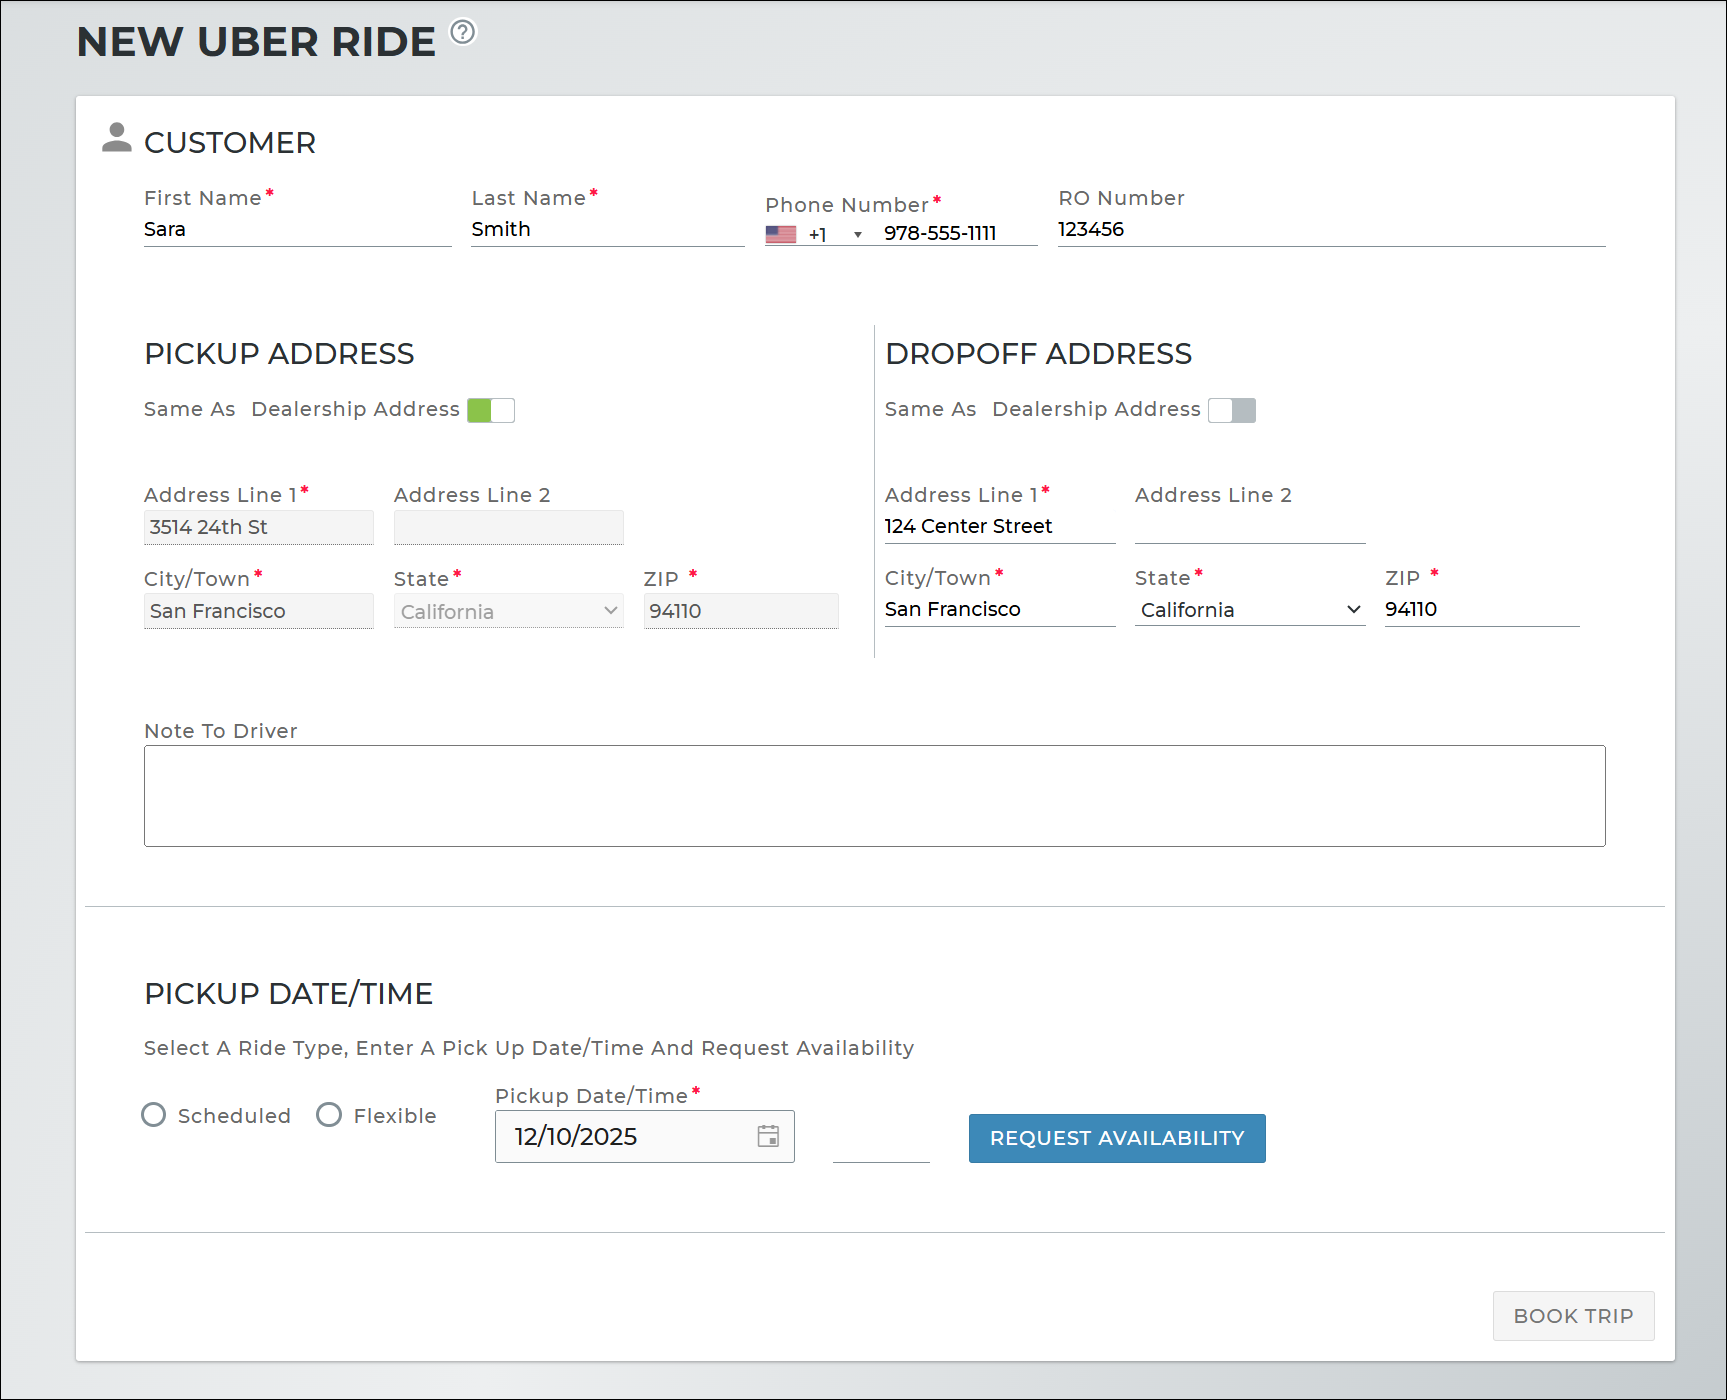Image resolution: width=1727 pixels, height=1400 pixels.
Task: Click dropoff Address Line 1 field
Action: coord(999,526)
